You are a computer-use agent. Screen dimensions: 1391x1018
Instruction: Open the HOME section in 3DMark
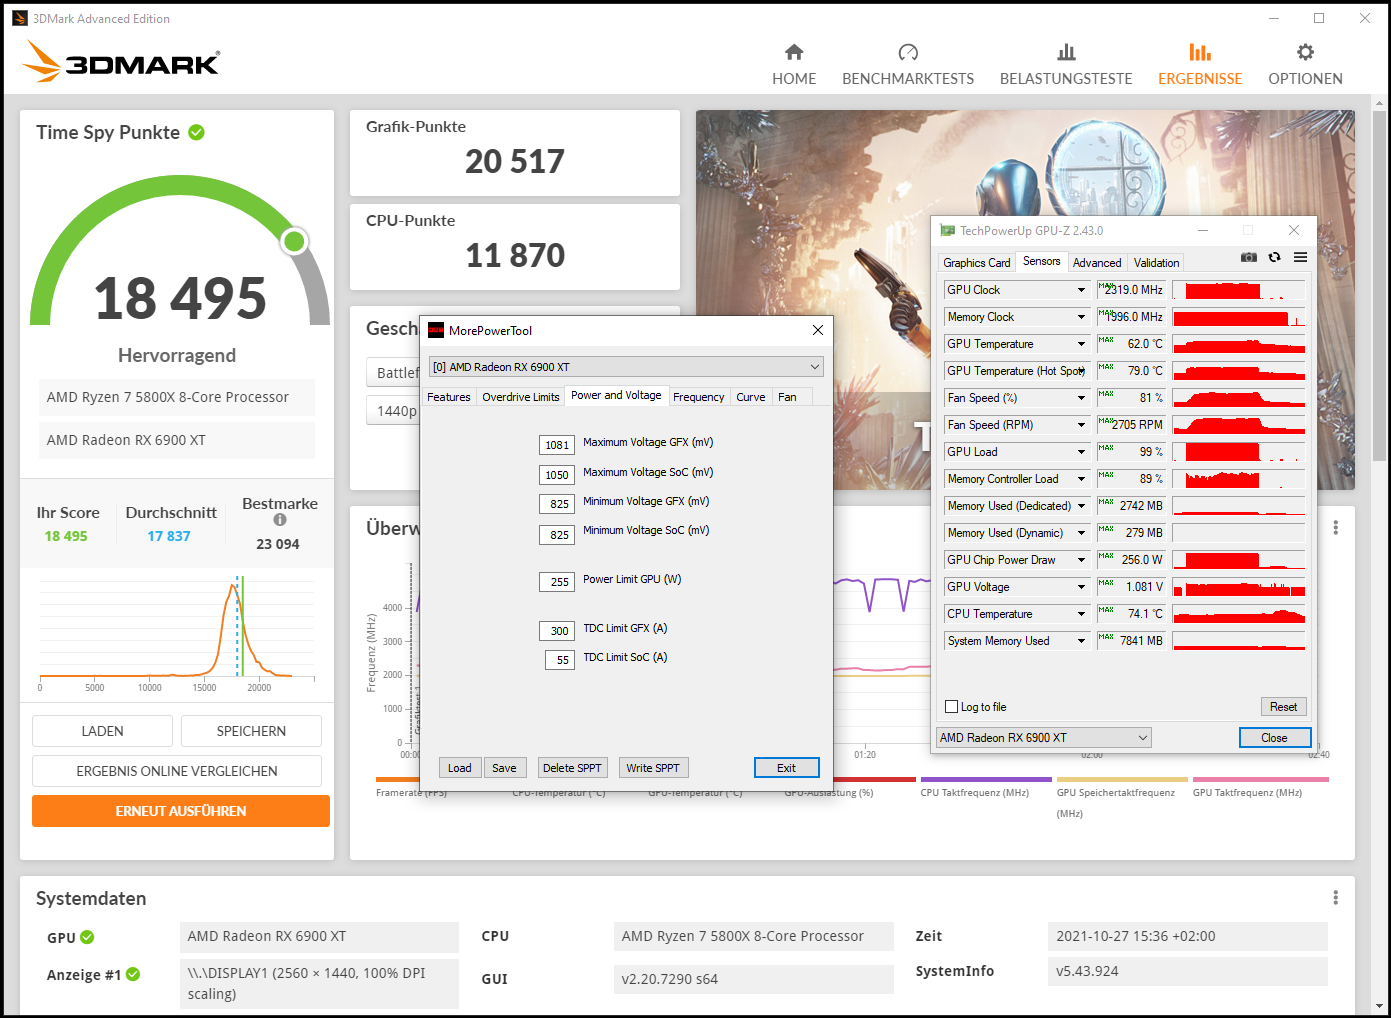click(x=794, y=64)
